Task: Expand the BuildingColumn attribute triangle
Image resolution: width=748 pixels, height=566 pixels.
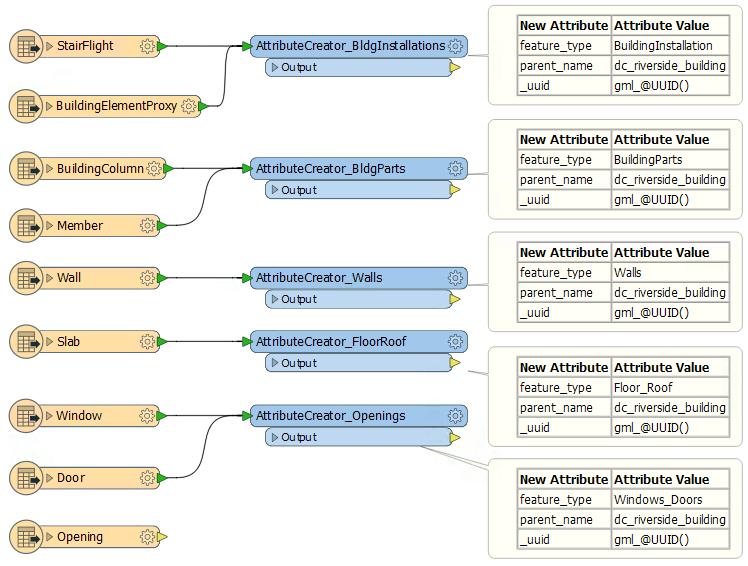Action: pyautogui.click(x=49, y=168)
